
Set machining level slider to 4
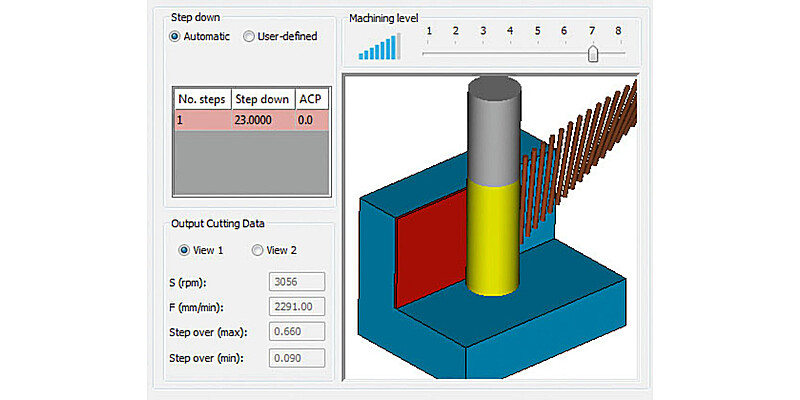pyautogui.click(x=510, y=53)
